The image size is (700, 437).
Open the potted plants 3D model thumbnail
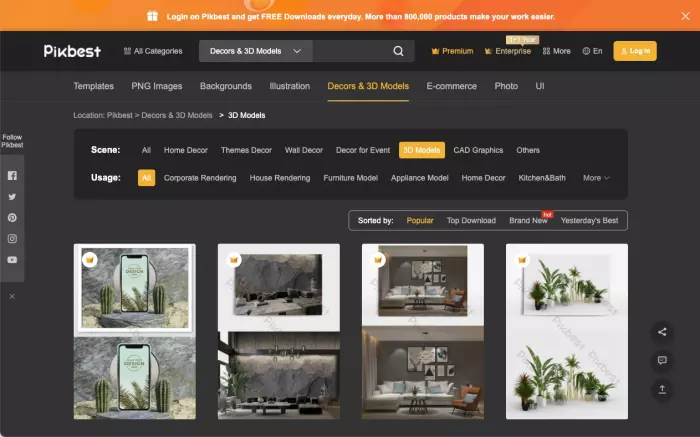[x=567, y=331]
